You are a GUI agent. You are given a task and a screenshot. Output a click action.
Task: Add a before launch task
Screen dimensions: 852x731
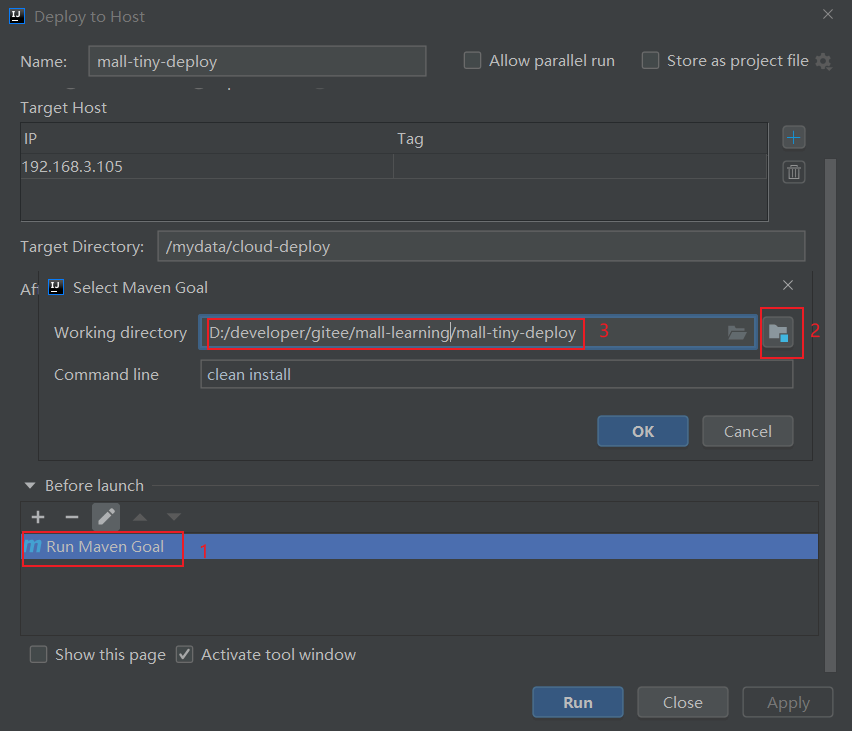(38, 517)
